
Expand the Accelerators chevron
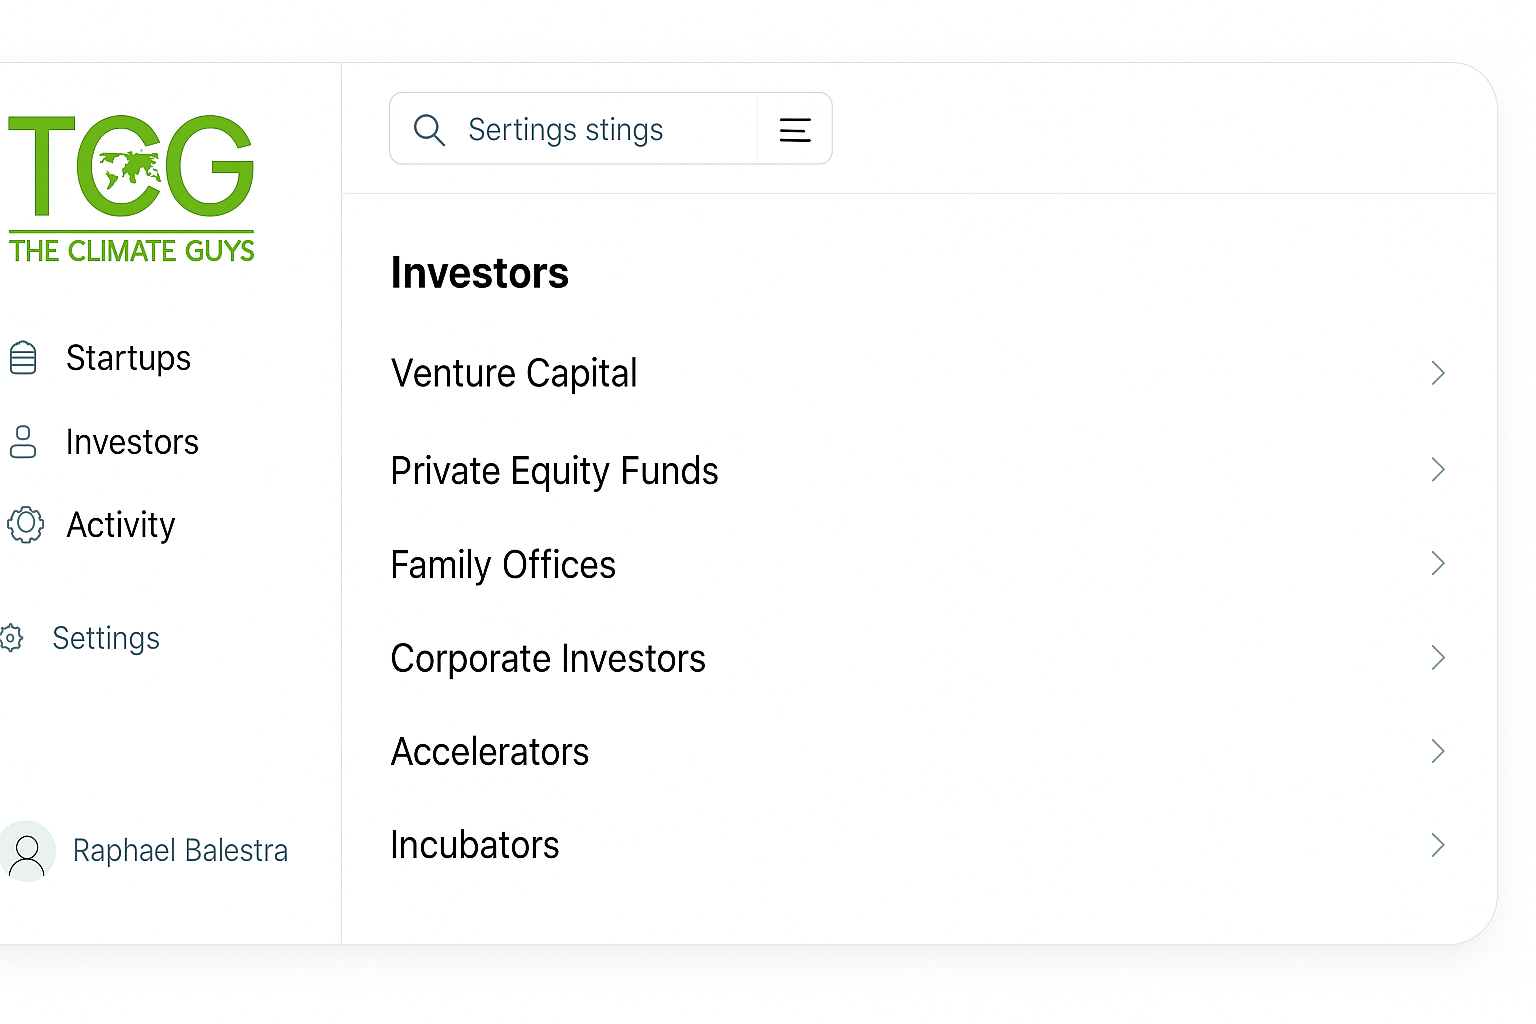(x=1438, y=752)
